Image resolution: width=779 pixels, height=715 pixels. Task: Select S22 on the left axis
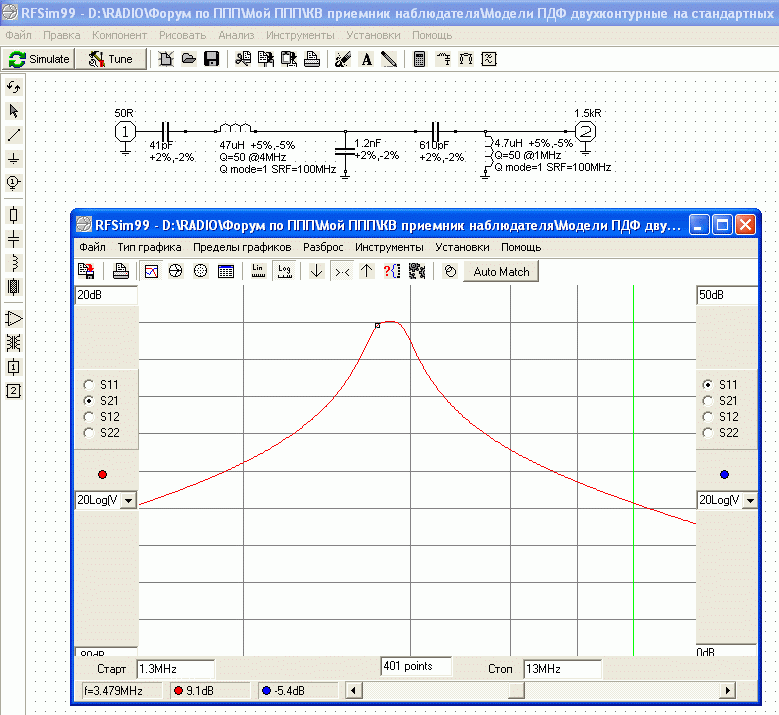coord(101,433)
